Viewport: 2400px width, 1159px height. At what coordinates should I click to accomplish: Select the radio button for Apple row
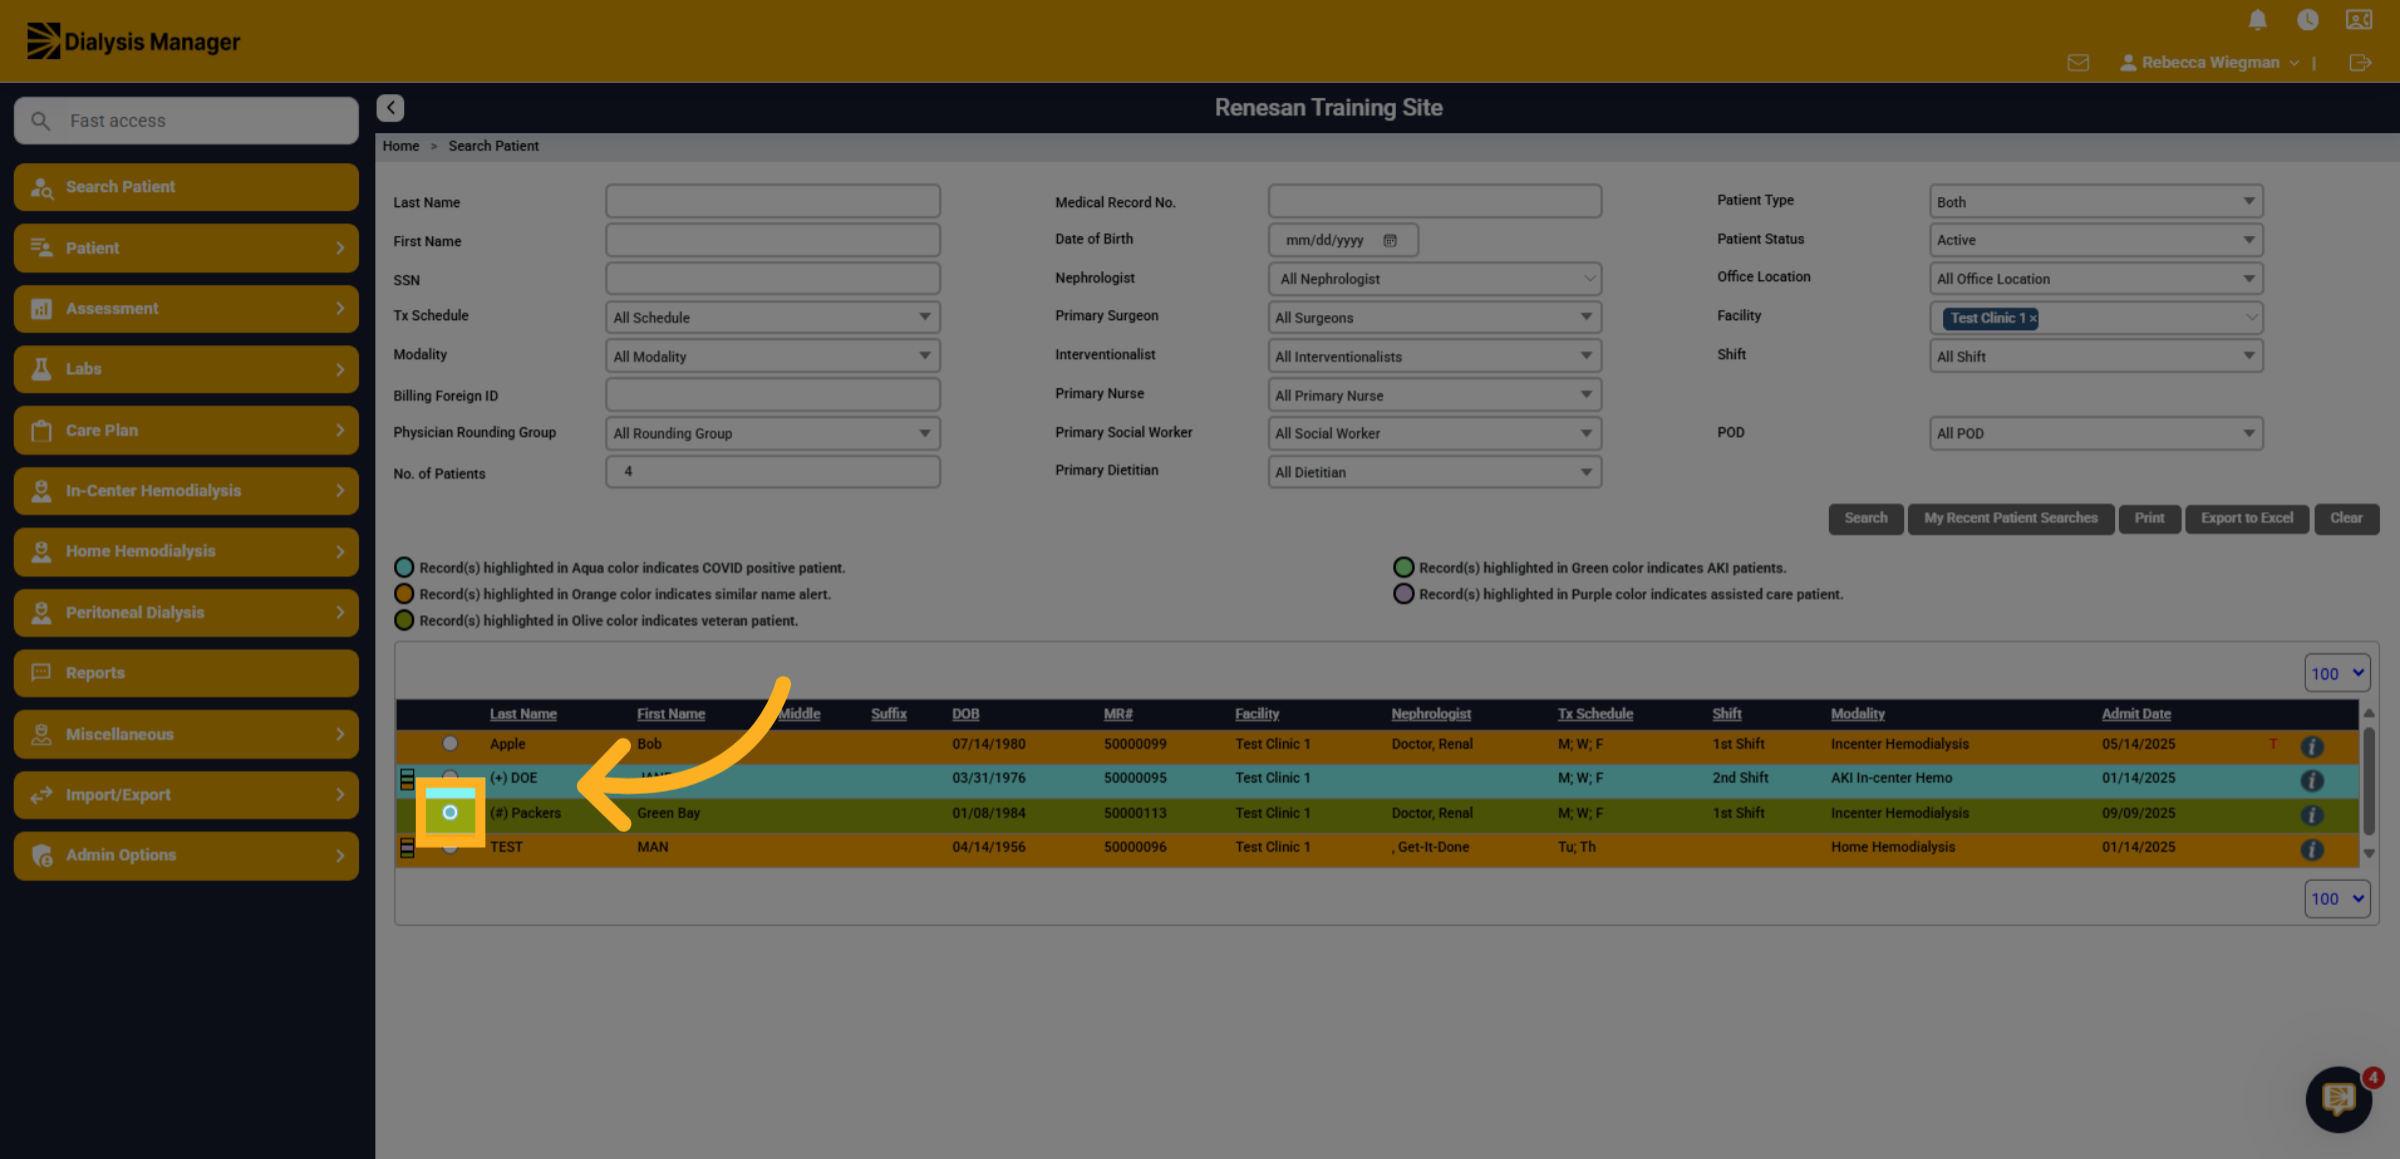450,744
